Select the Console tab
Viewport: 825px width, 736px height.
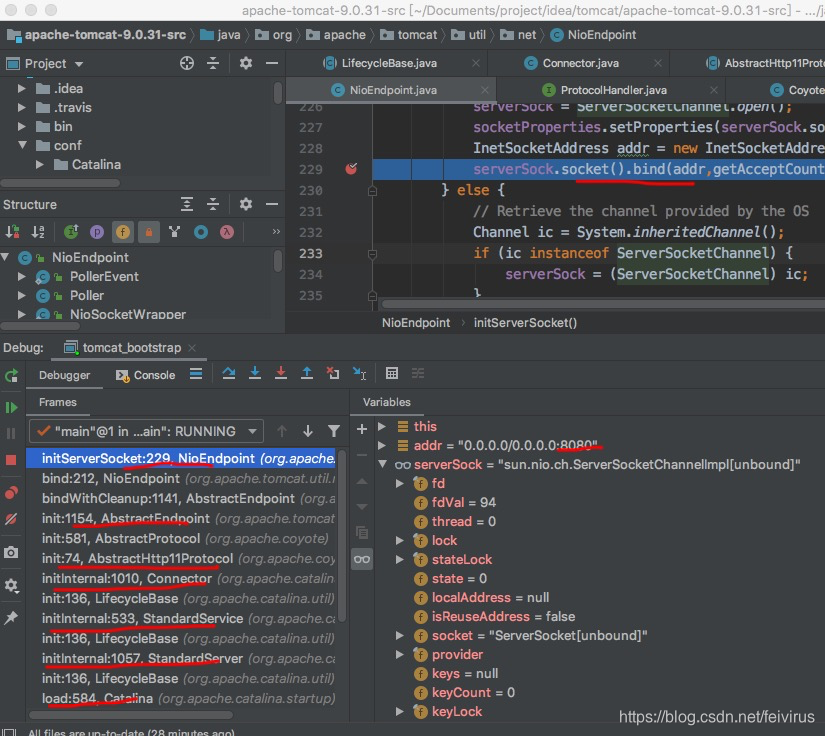point(146,375)
